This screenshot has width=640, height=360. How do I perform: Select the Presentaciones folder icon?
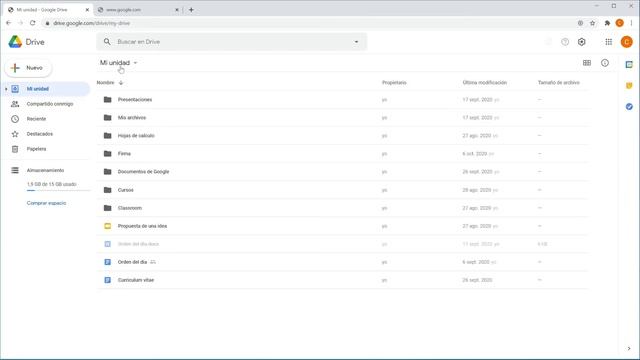107,100
